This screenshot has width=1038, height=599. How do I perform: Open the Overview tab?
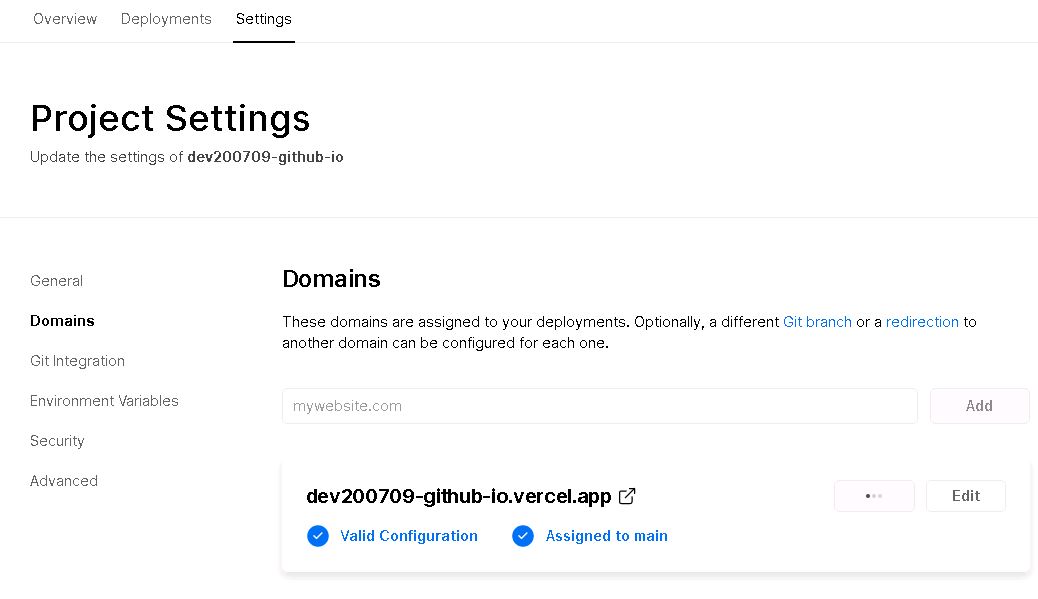click(x=65, y=19)
